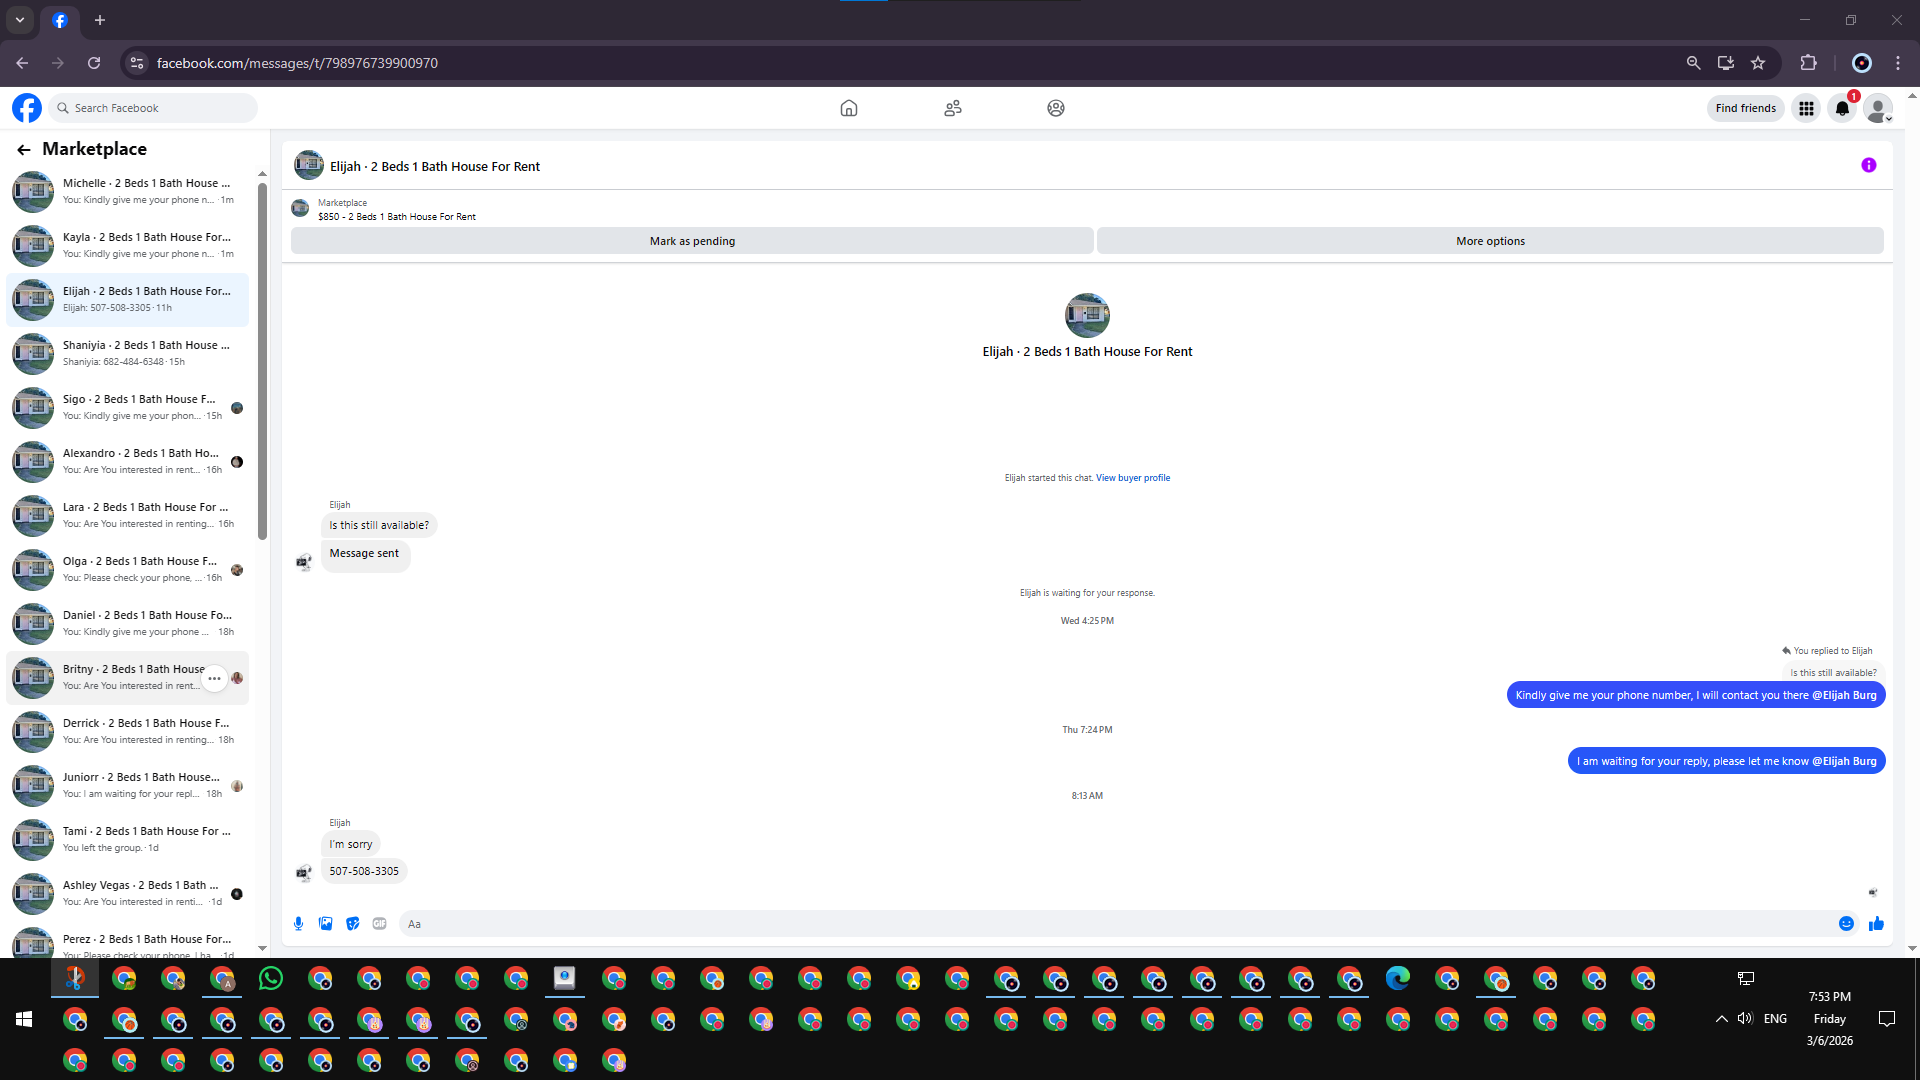Viewport: 1920px width, 1080px height.
Task: Open the Facebook notifications bell
Action: pyautogui.click(x=1842, y=109)
